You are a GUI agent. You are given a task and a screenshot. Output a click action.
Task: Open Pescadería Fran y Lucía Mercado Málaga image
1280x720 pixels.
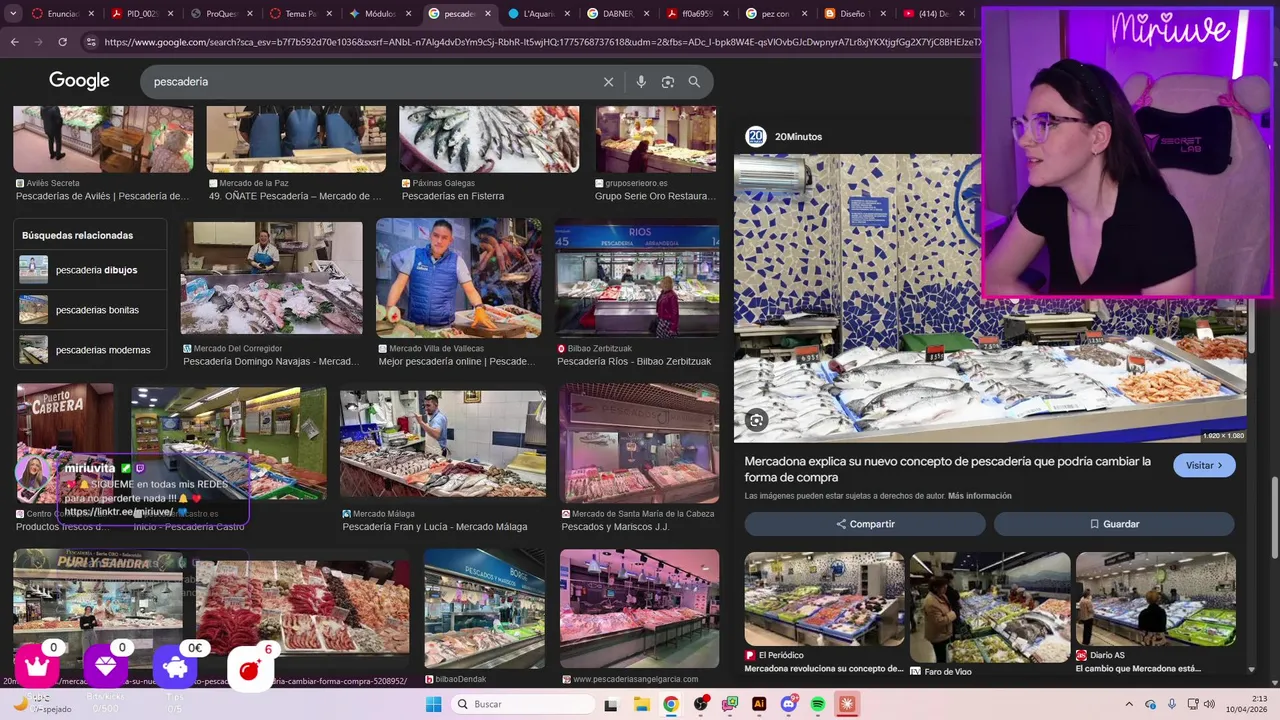click(443, 444)
